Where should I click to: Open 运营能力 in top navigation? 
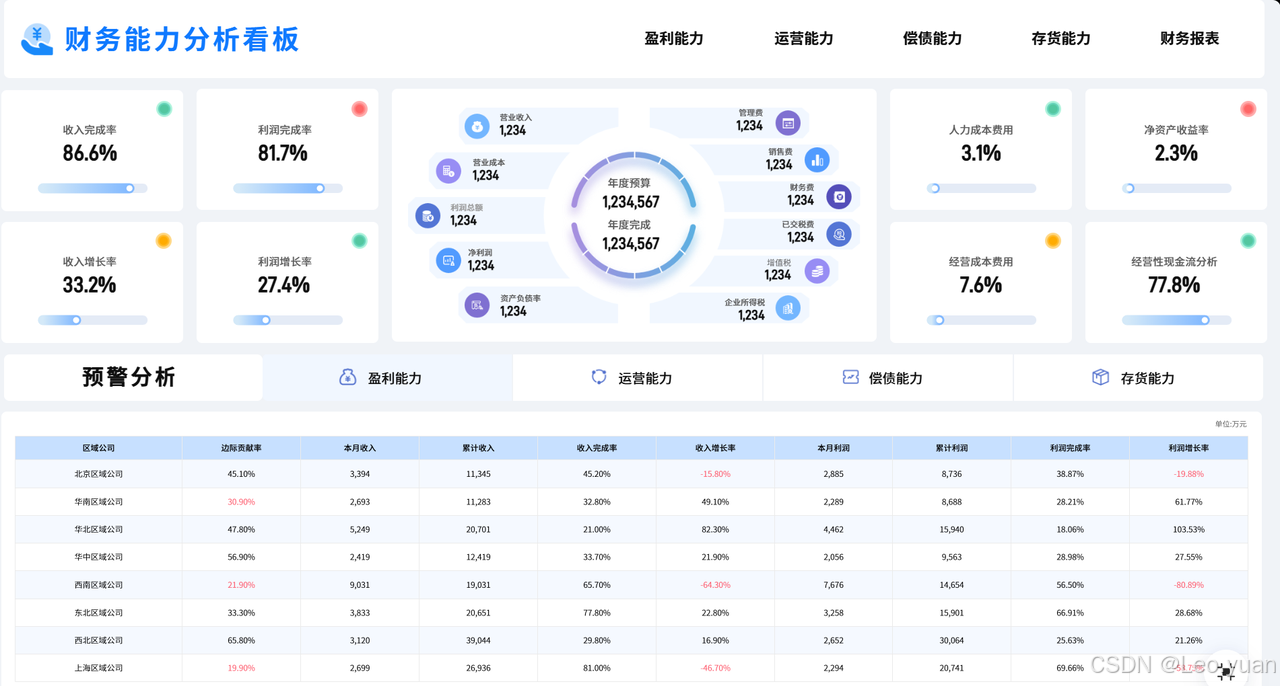click(x=804, y=39)
